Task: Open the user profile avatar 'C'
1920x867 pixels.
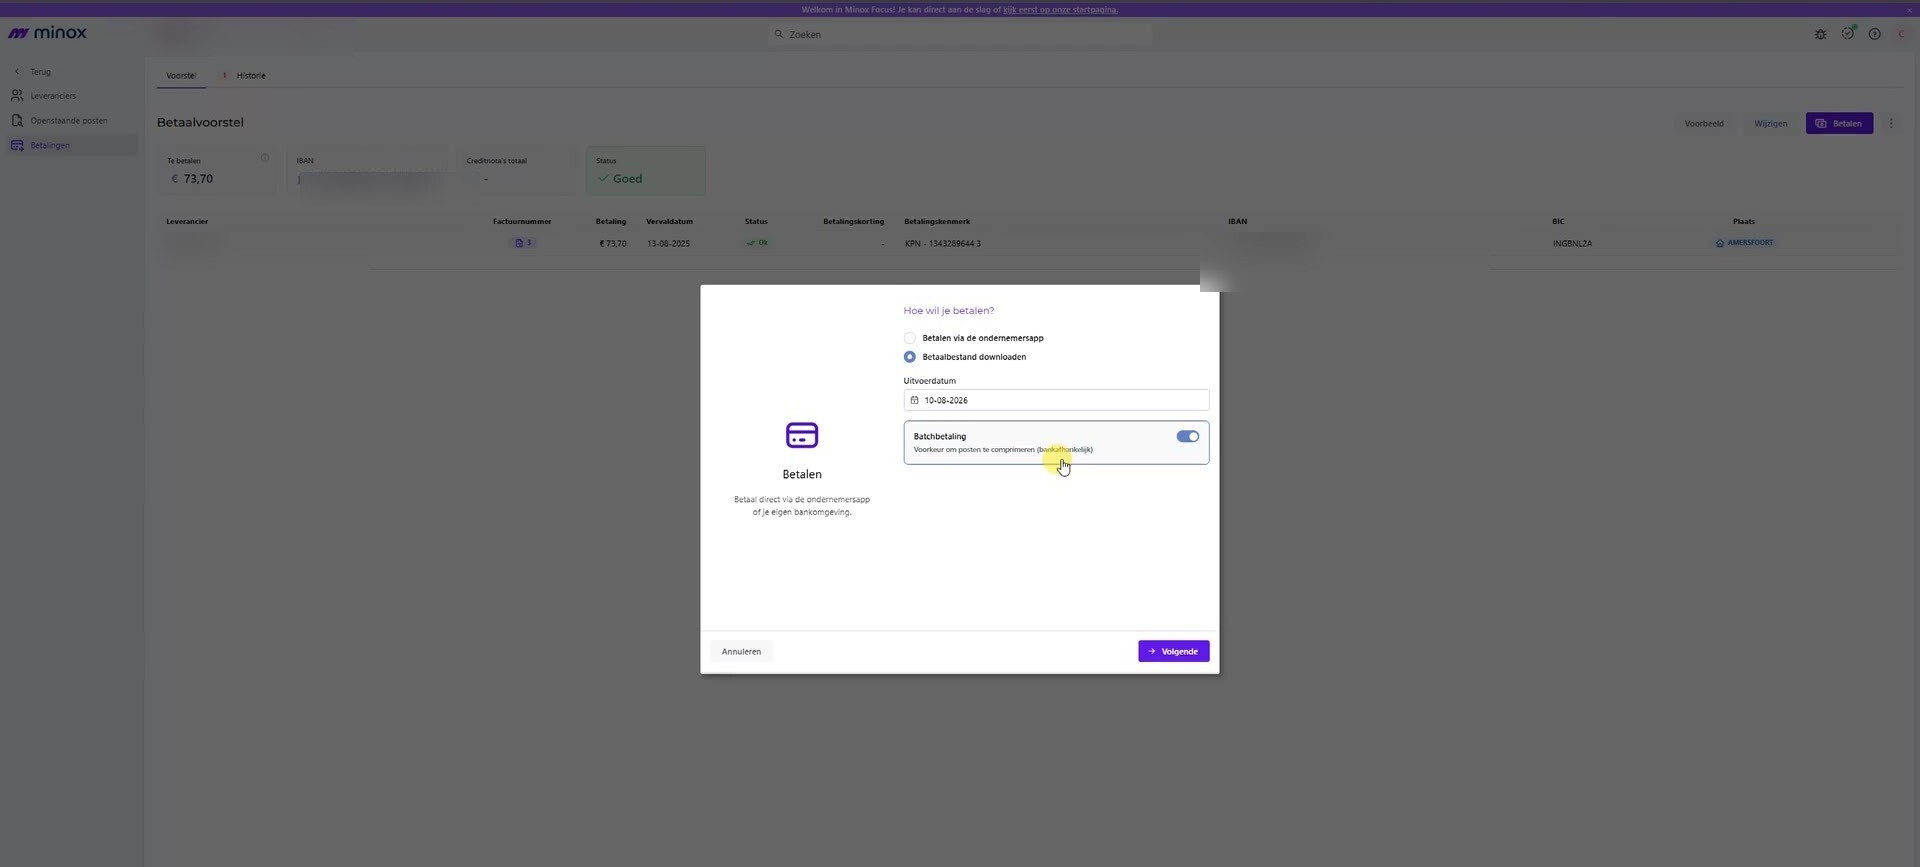Action: point(1901,34)
